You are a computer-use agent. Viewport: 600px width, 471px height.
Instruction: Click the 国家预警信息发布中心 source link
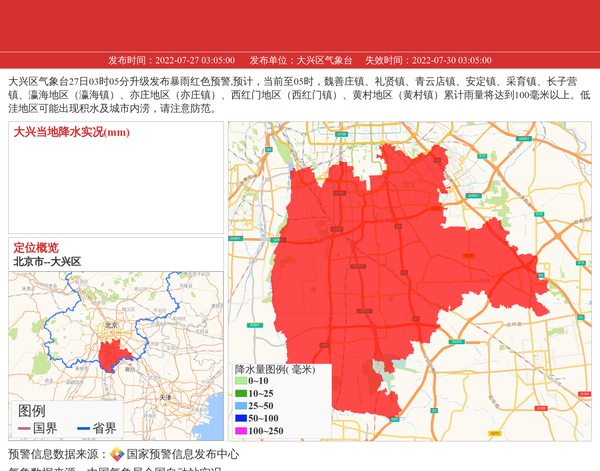[x=182, y=454]
